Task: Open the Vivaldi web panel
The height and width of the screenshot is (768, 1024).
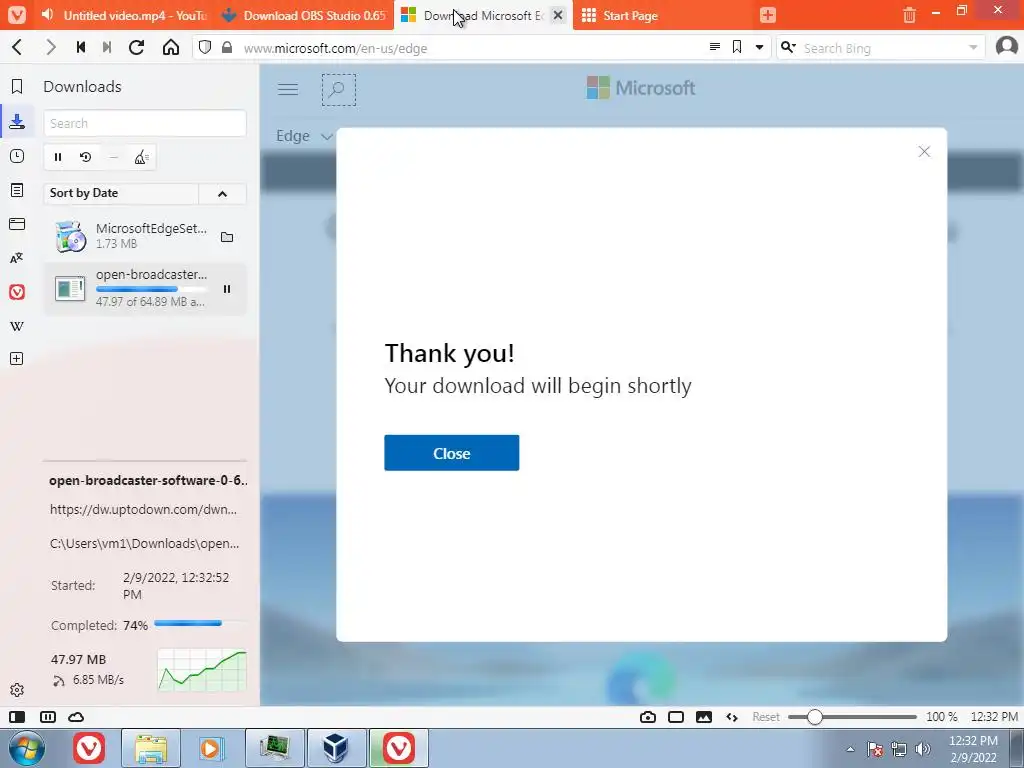Action: pos(17,292)
